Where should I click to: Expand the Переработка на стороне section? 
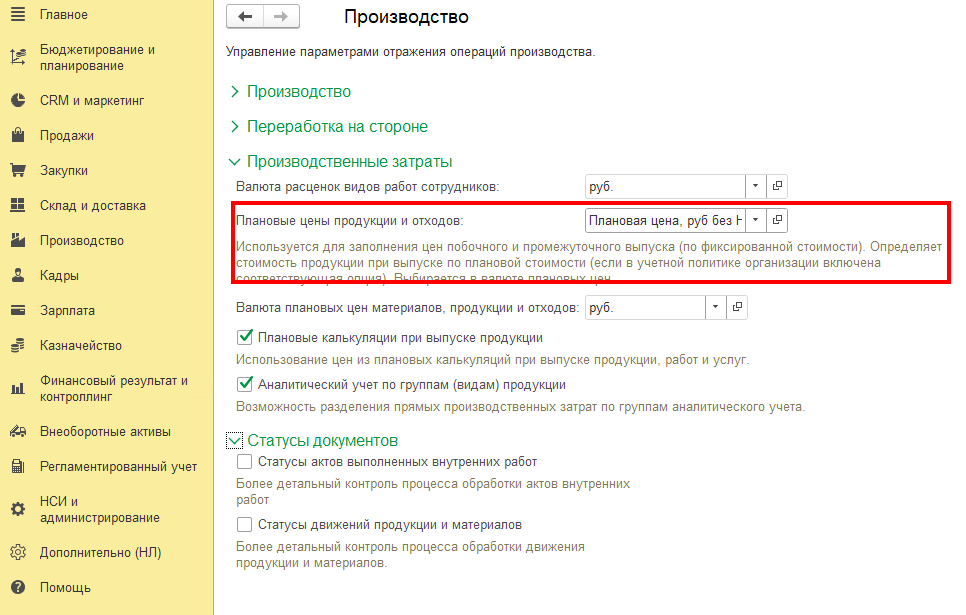(x=234, y=126)
